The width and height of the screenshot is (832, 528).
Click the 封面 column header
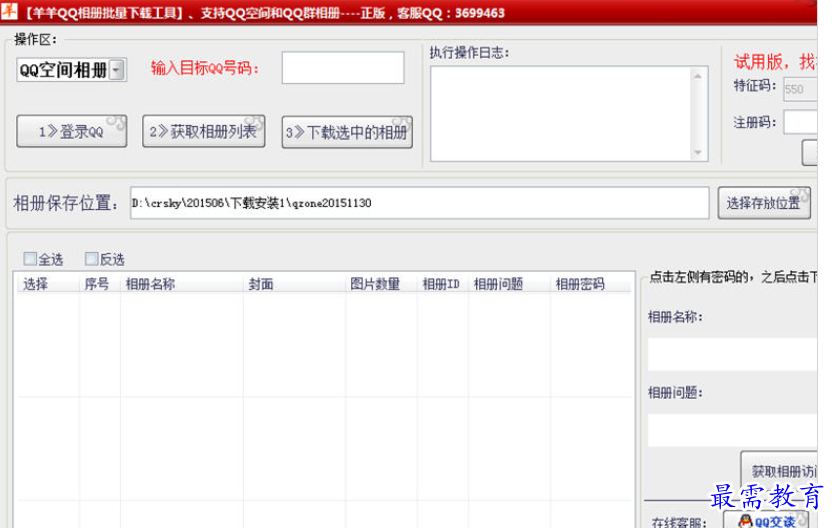coord(294,284)
